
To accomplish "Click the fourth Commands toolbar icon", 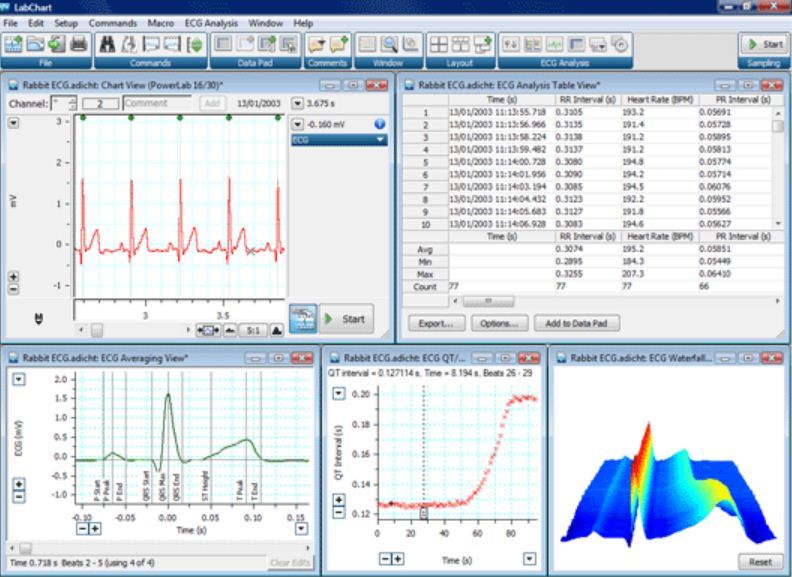I will pos(172,44).
